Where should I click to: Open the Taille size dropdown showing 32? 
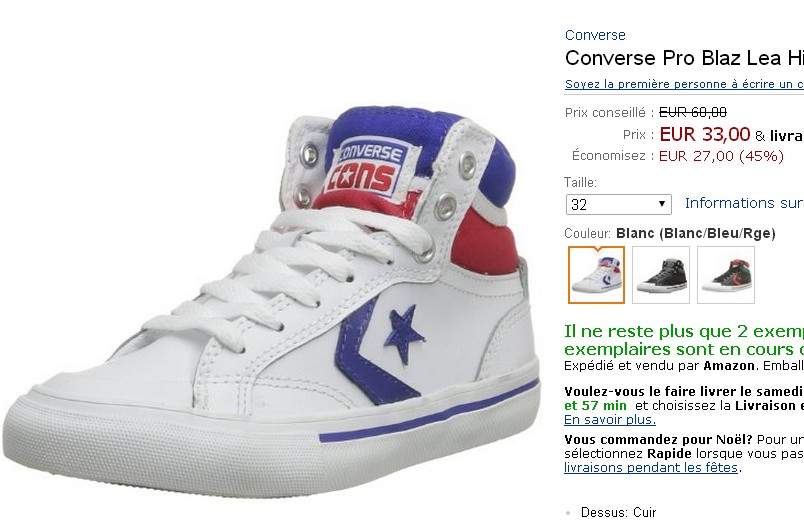tap(618, 204)
